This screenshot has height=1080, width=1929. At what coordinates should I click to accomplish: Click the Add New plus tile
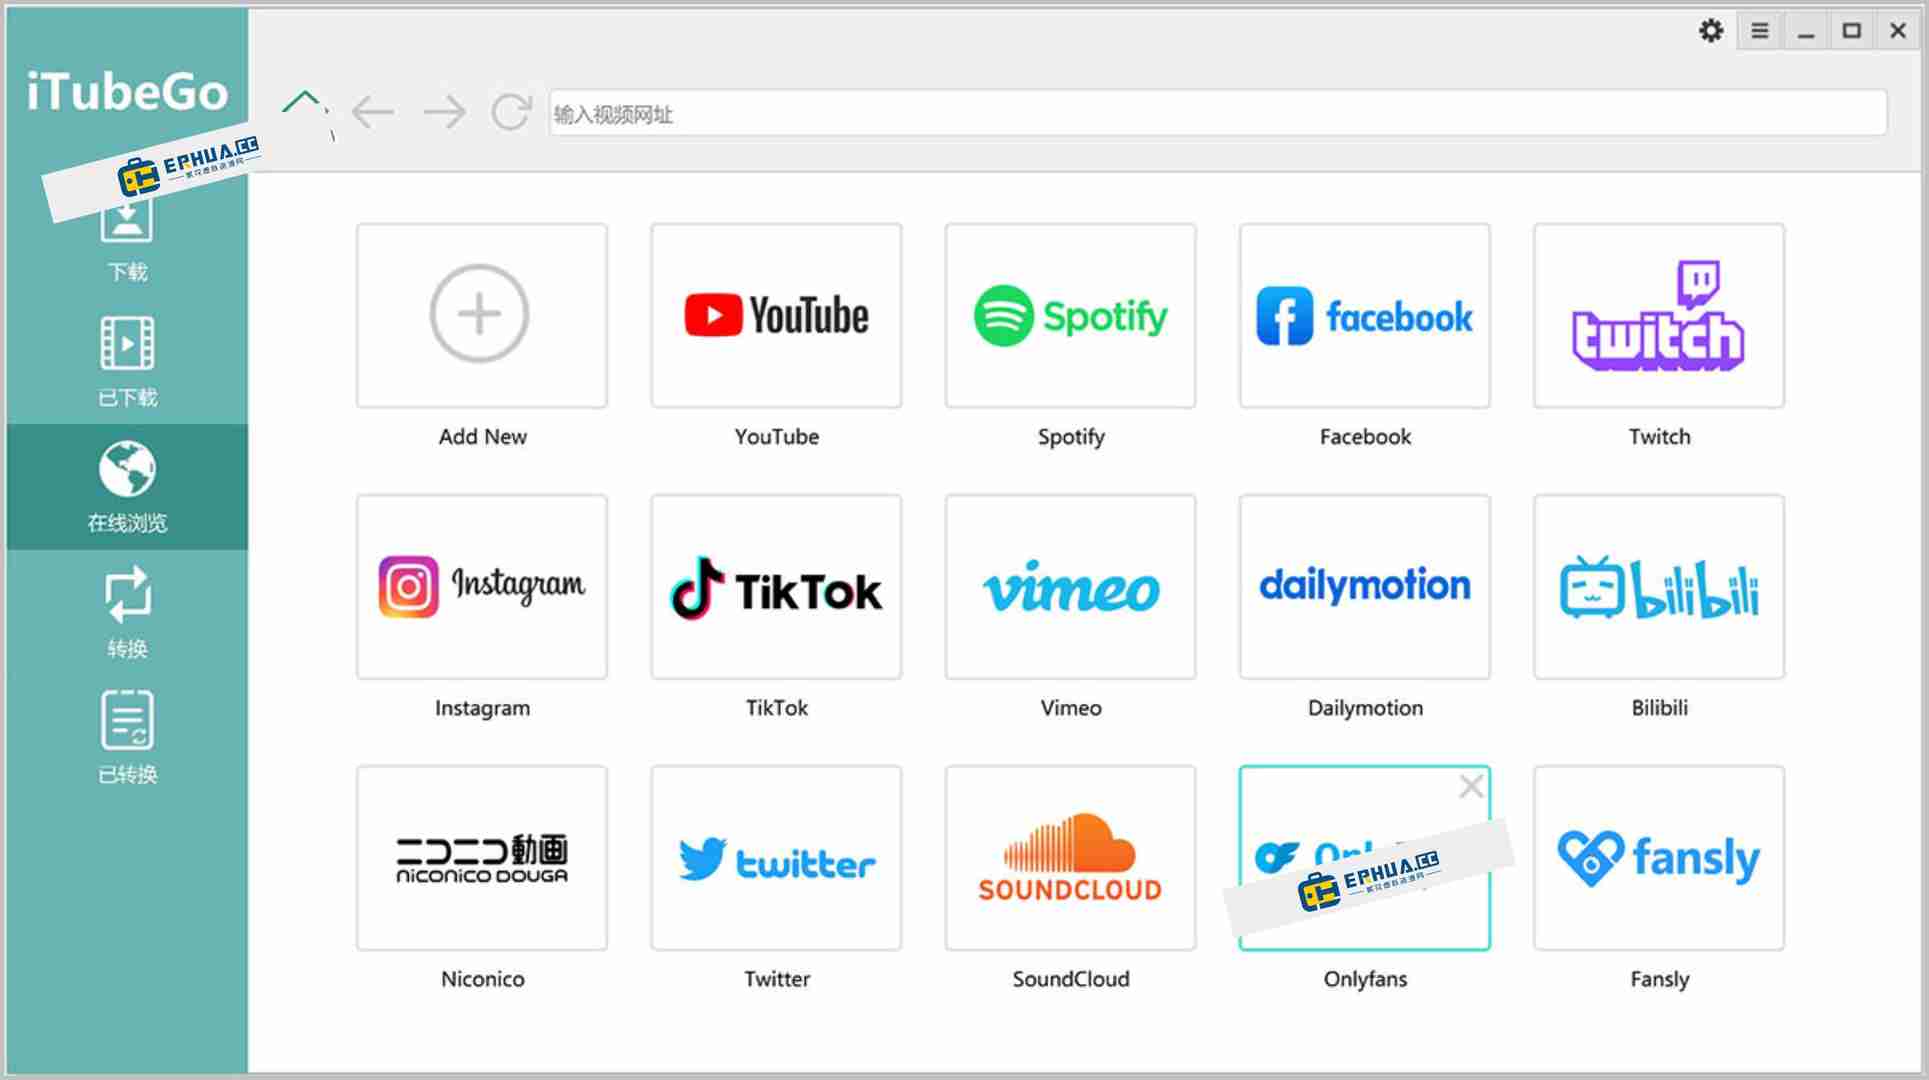point(481,315)
